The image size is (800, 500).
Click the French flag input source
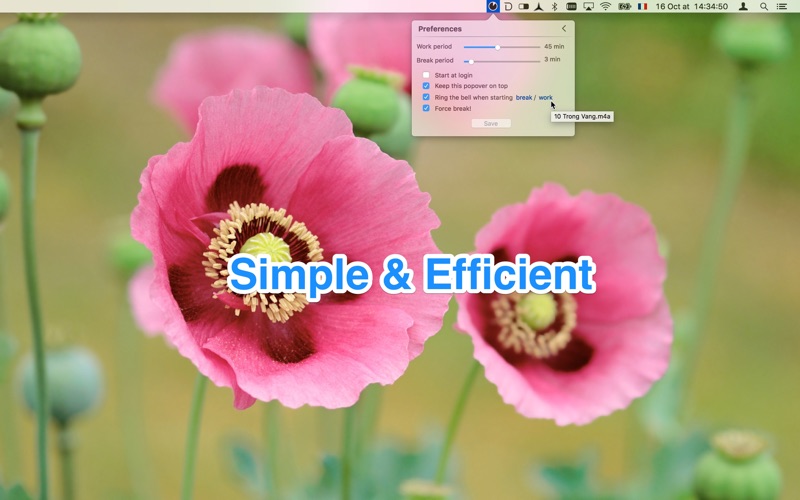click(642, 7)
